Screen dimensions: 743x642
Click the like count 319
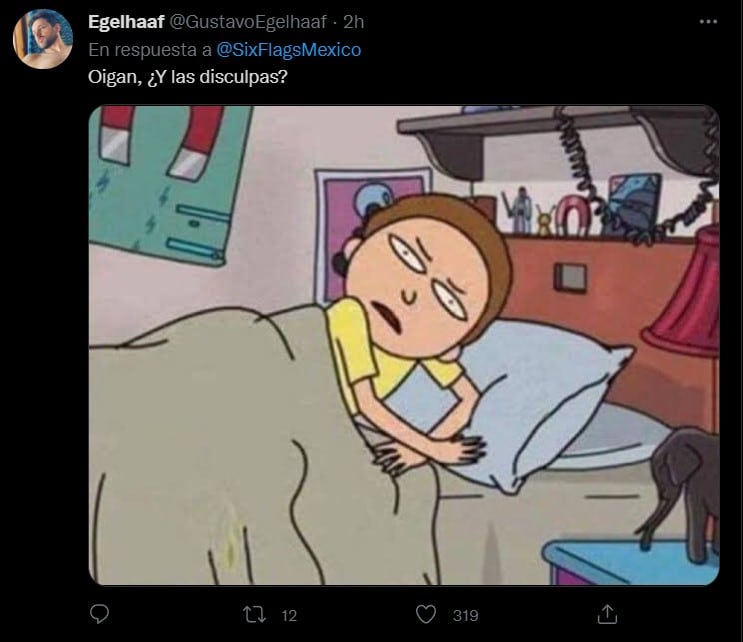(464, 614)
